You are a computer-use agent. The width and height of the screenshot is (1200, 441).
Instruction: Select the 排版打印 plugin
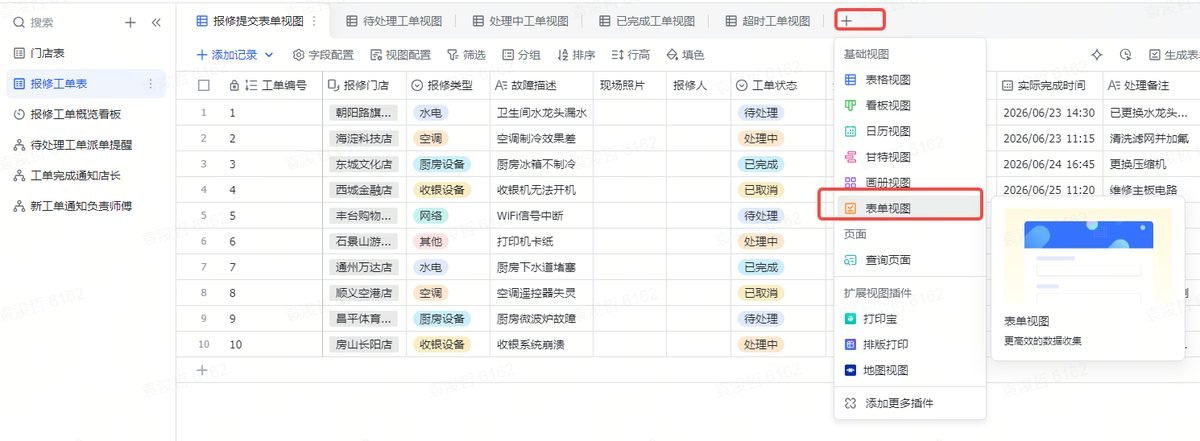(x=910, y=345)
